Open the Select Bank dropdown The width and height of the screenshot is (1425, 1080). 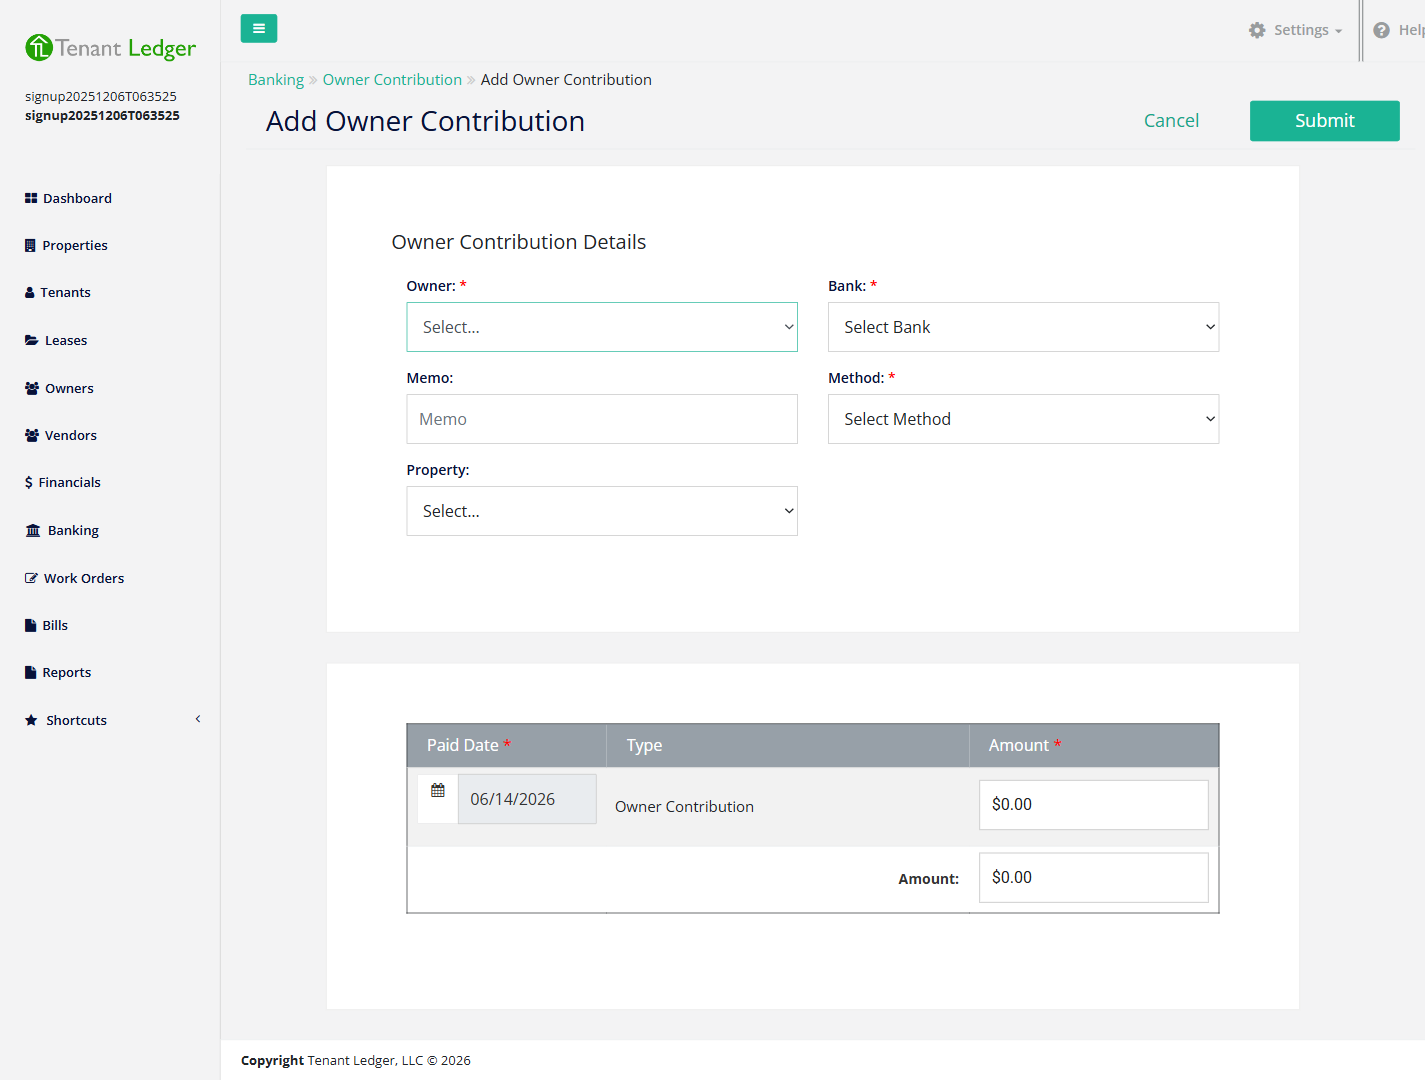(1023, 327)
